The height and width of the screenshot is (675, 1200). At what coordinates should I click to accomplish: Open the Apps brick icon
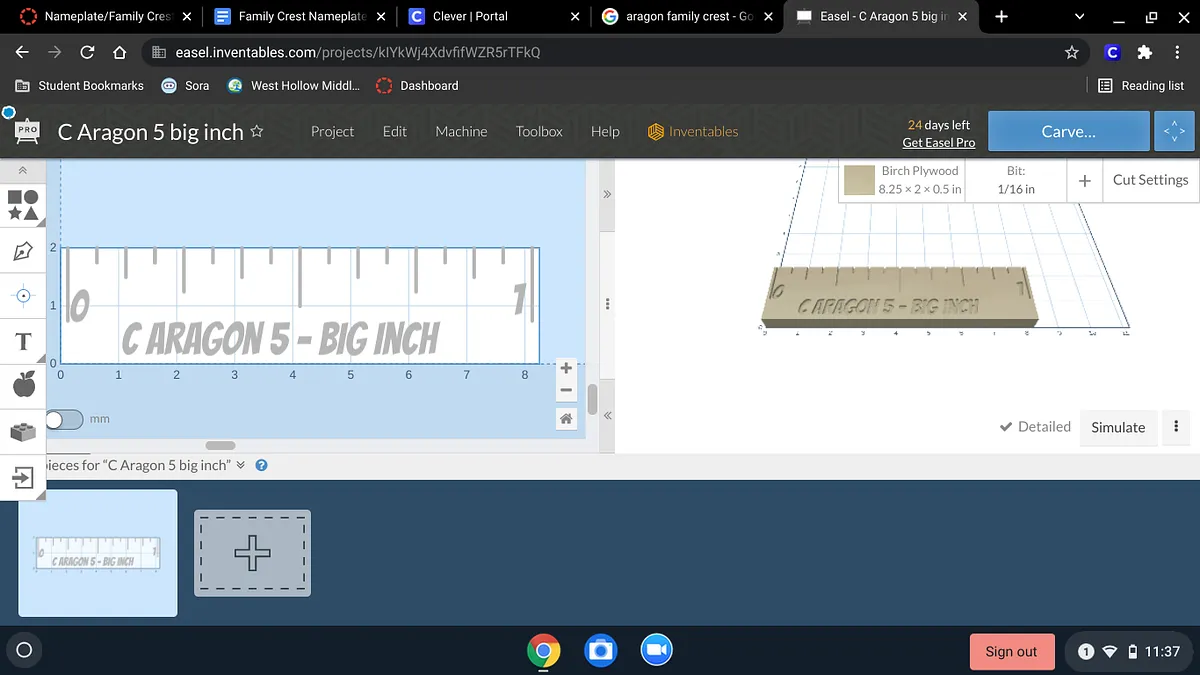[23, 432]
